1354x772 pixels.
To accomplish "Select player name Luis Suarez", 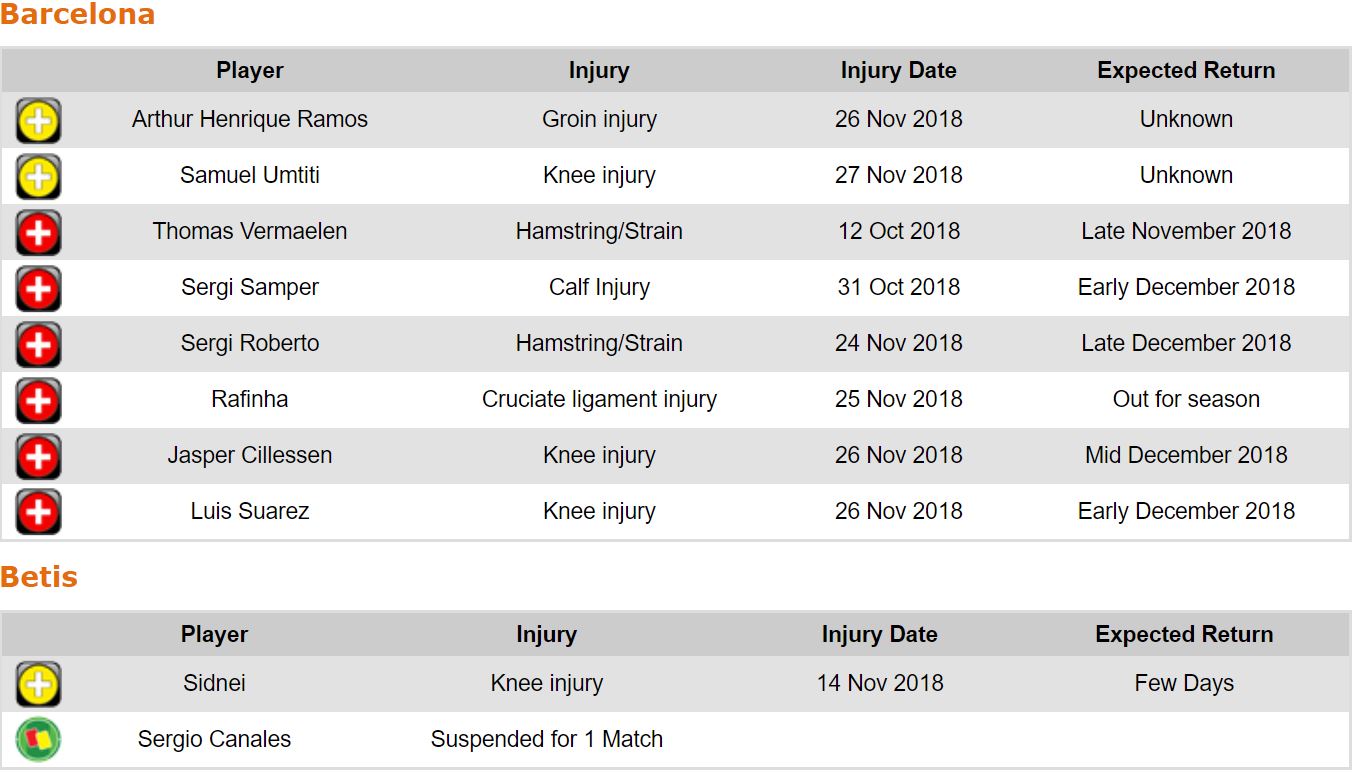I will click(250, 511).
